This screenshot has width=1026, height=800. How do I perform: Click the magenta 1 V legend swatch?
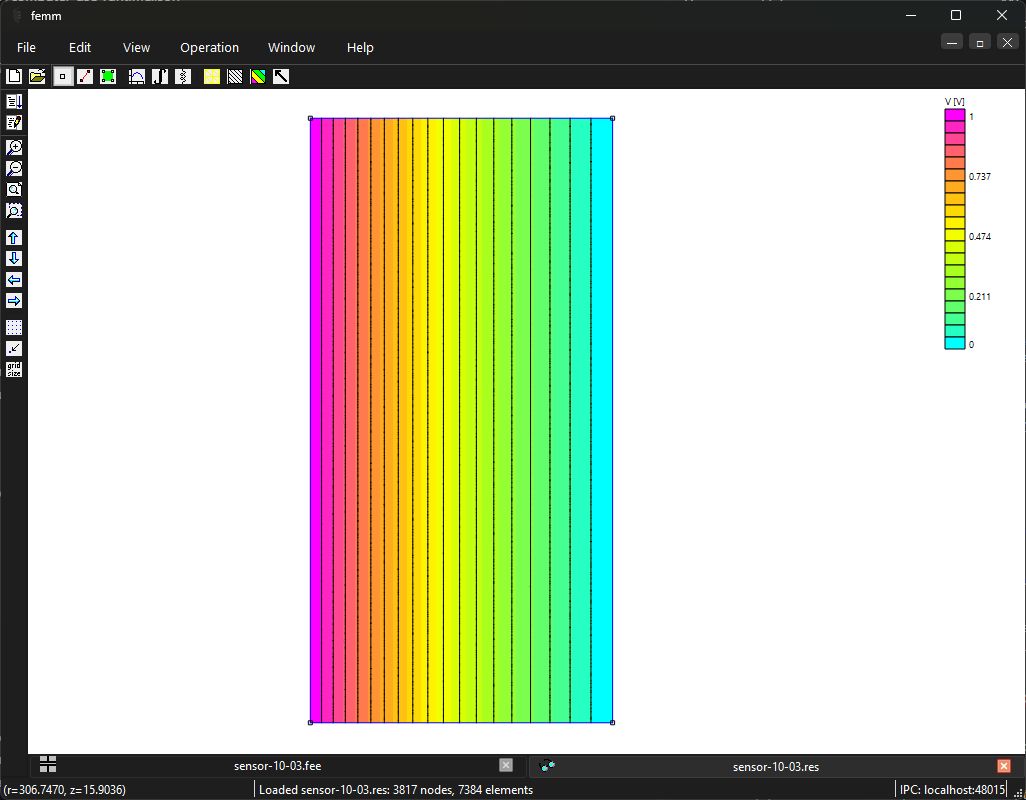(x=955, y=115)
